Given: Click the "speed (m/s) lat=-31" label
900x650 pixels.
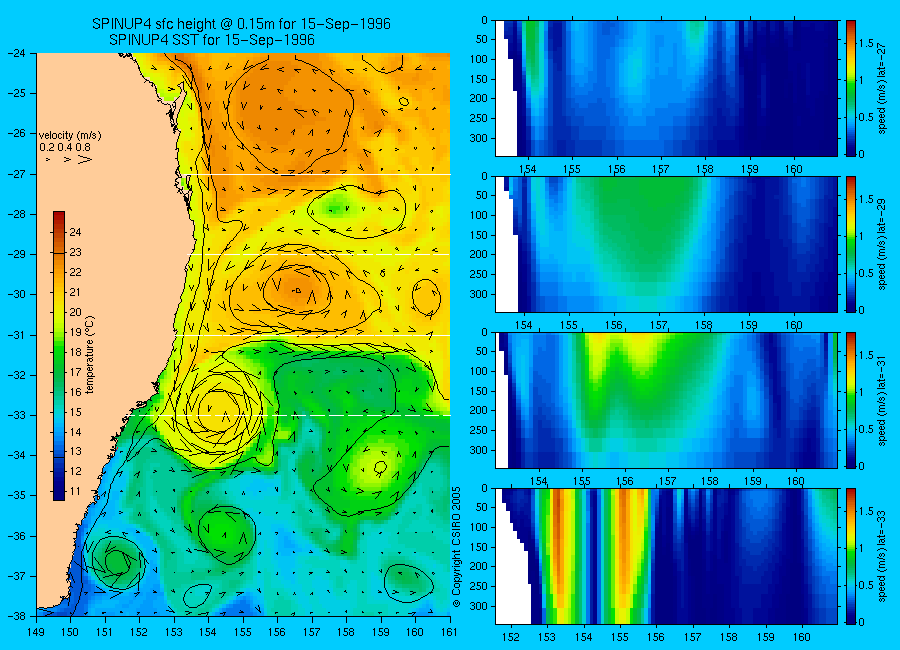Looking at the screenshot, I should 882,400.
